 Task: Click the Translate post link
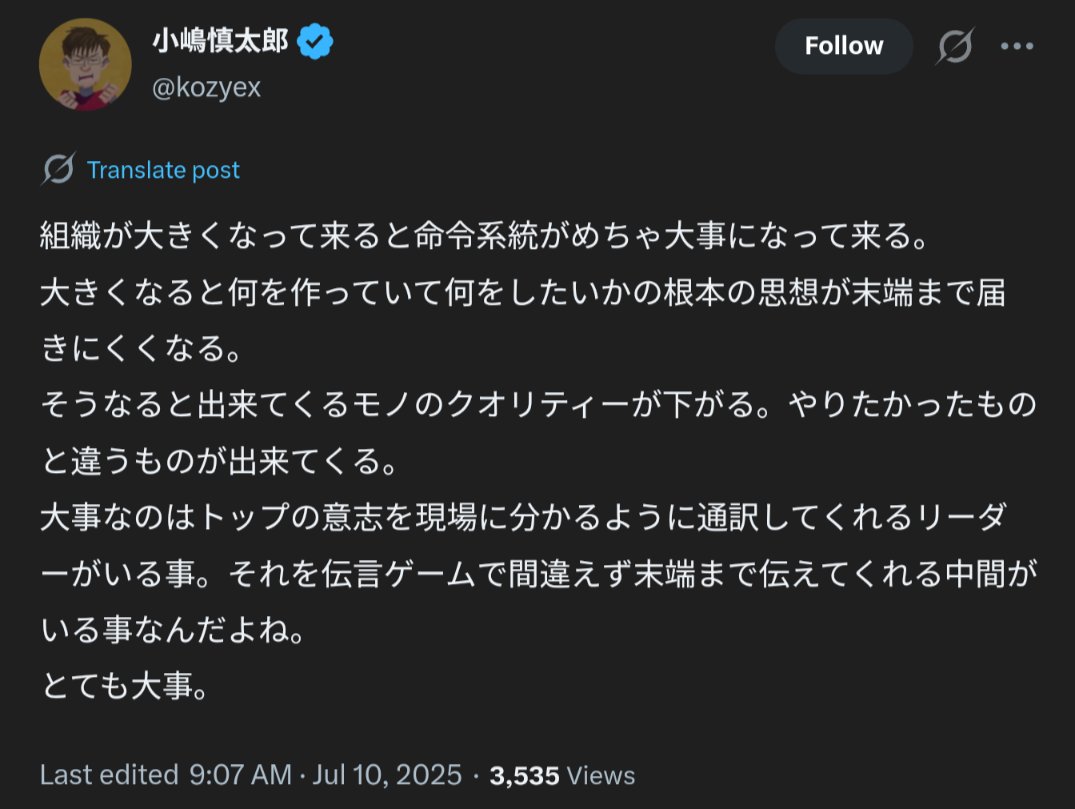[163, 169]
